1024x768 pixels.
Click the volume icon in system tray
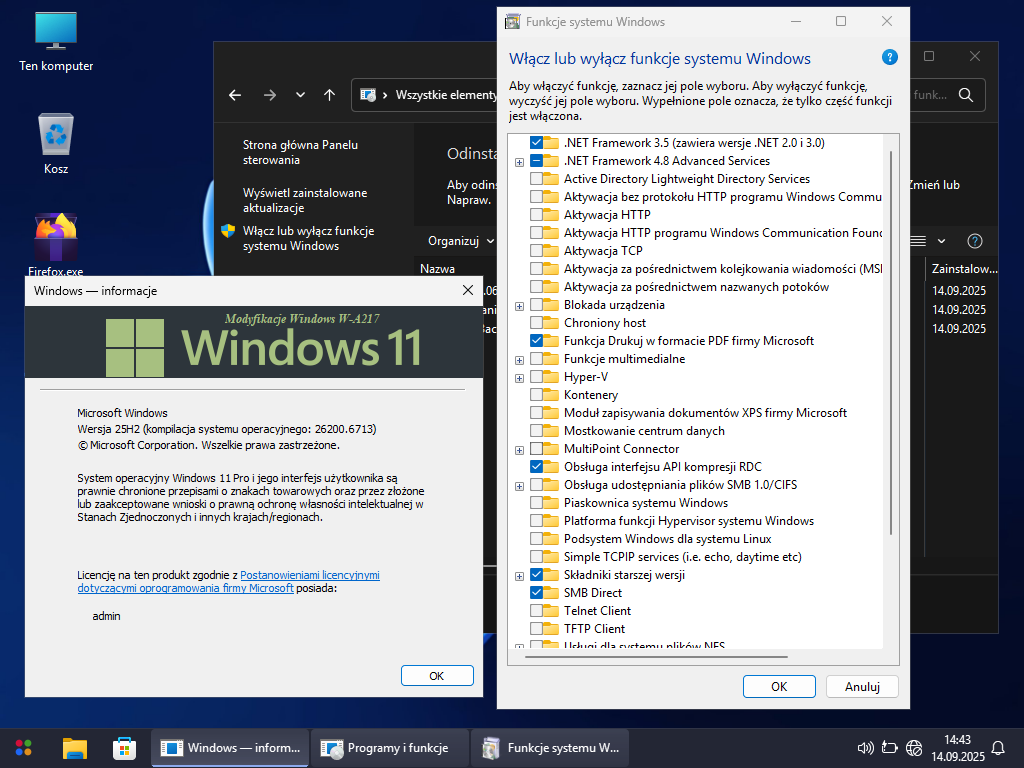(866, 747)
